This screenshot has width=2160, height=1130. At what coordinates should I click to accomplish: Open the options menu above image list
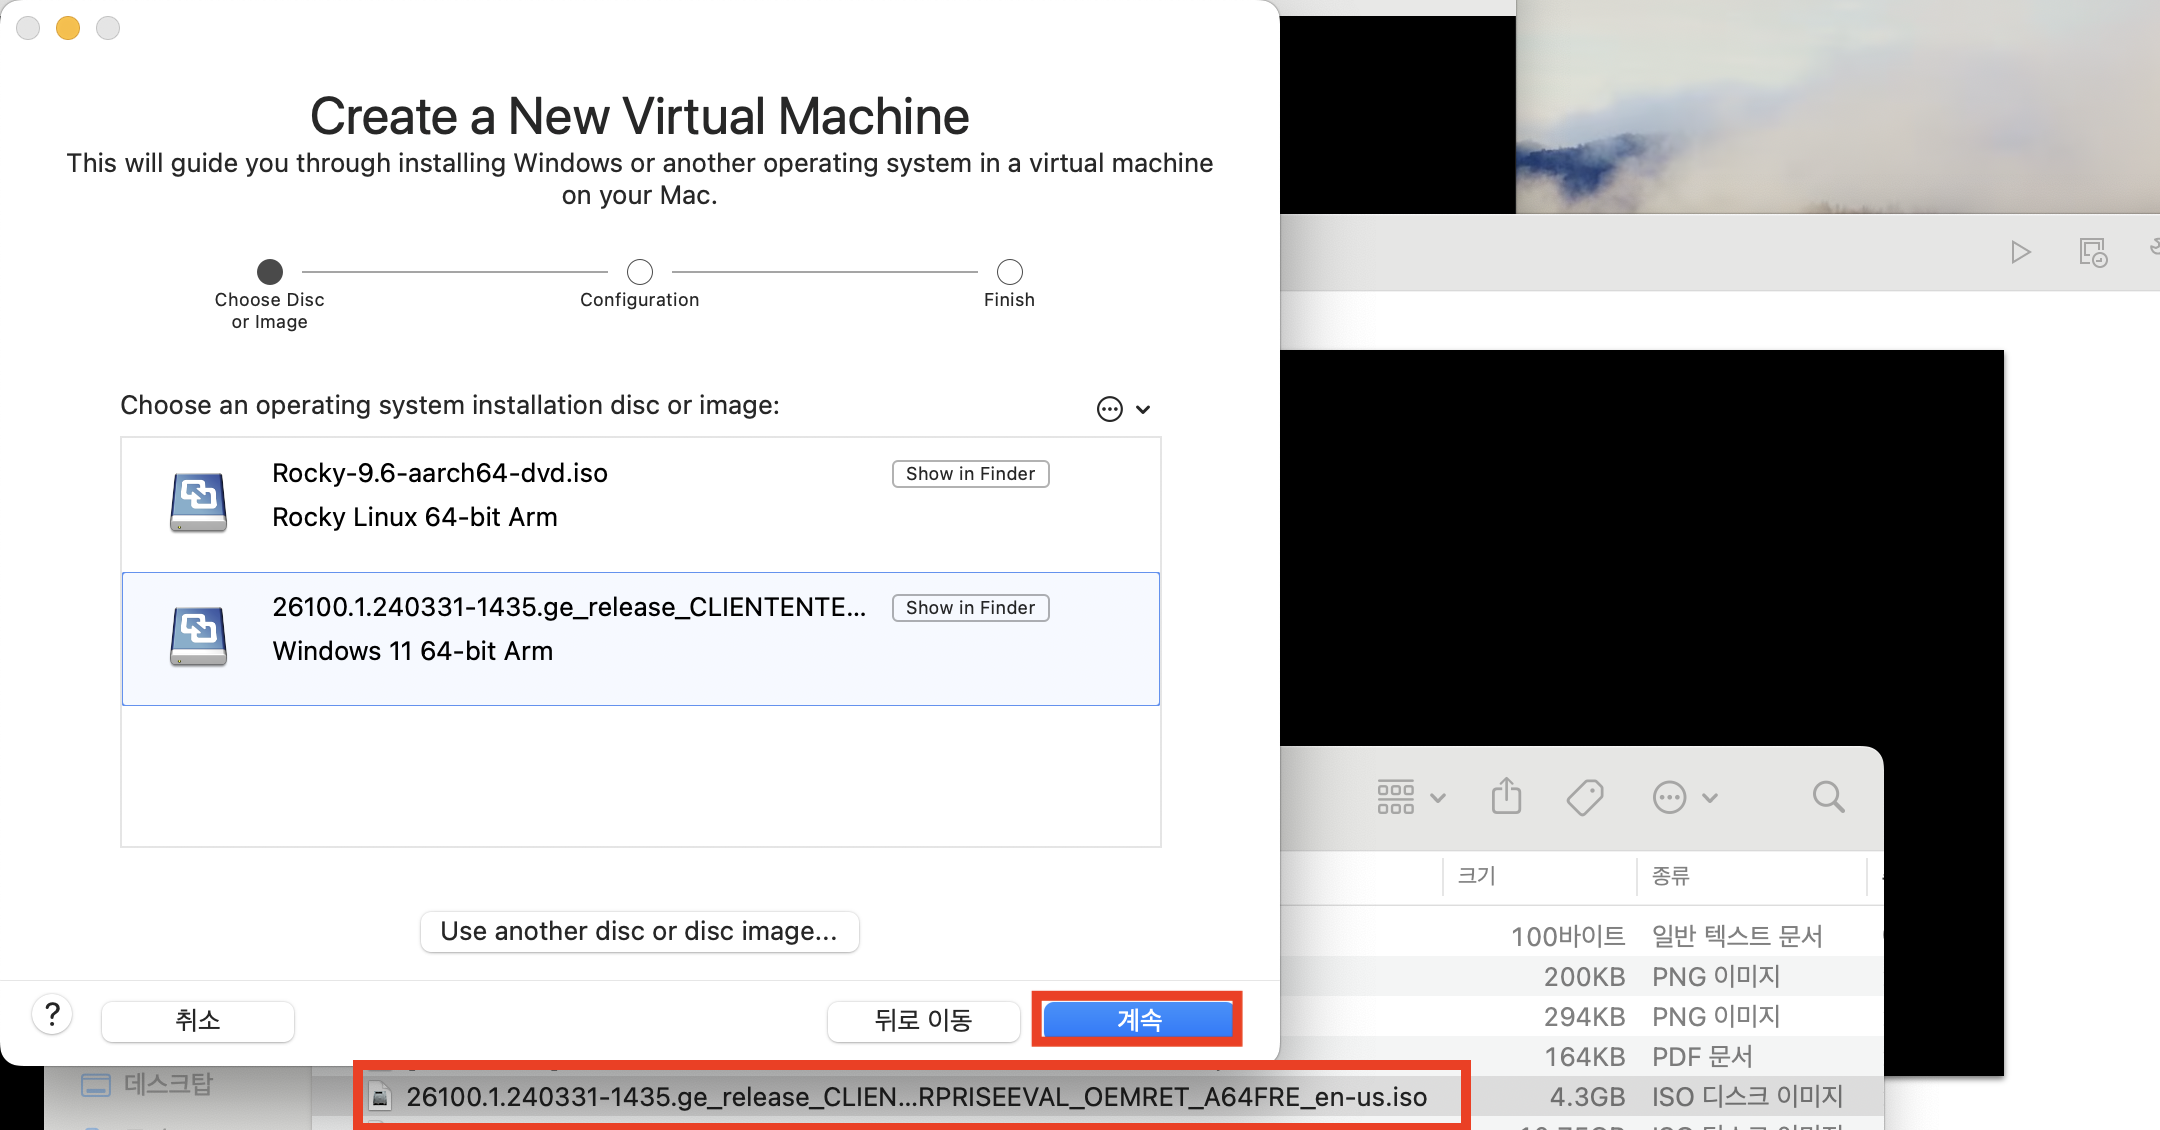point(1122,409)
